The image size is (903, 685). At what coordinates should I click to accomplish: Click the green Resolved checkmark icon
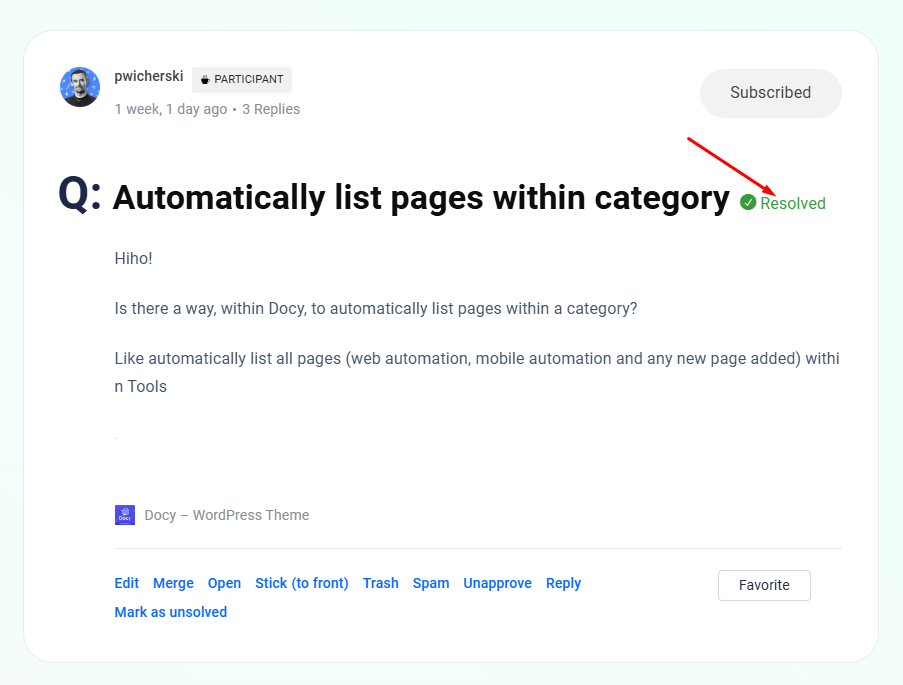point(748,203)
